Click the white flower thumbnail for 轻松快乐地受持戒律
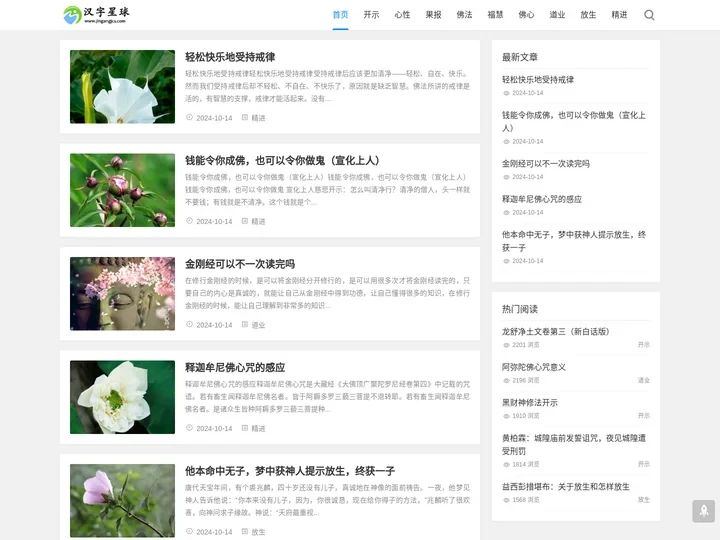The height and width of the screenshot is (540, 720). pos(122,87)
